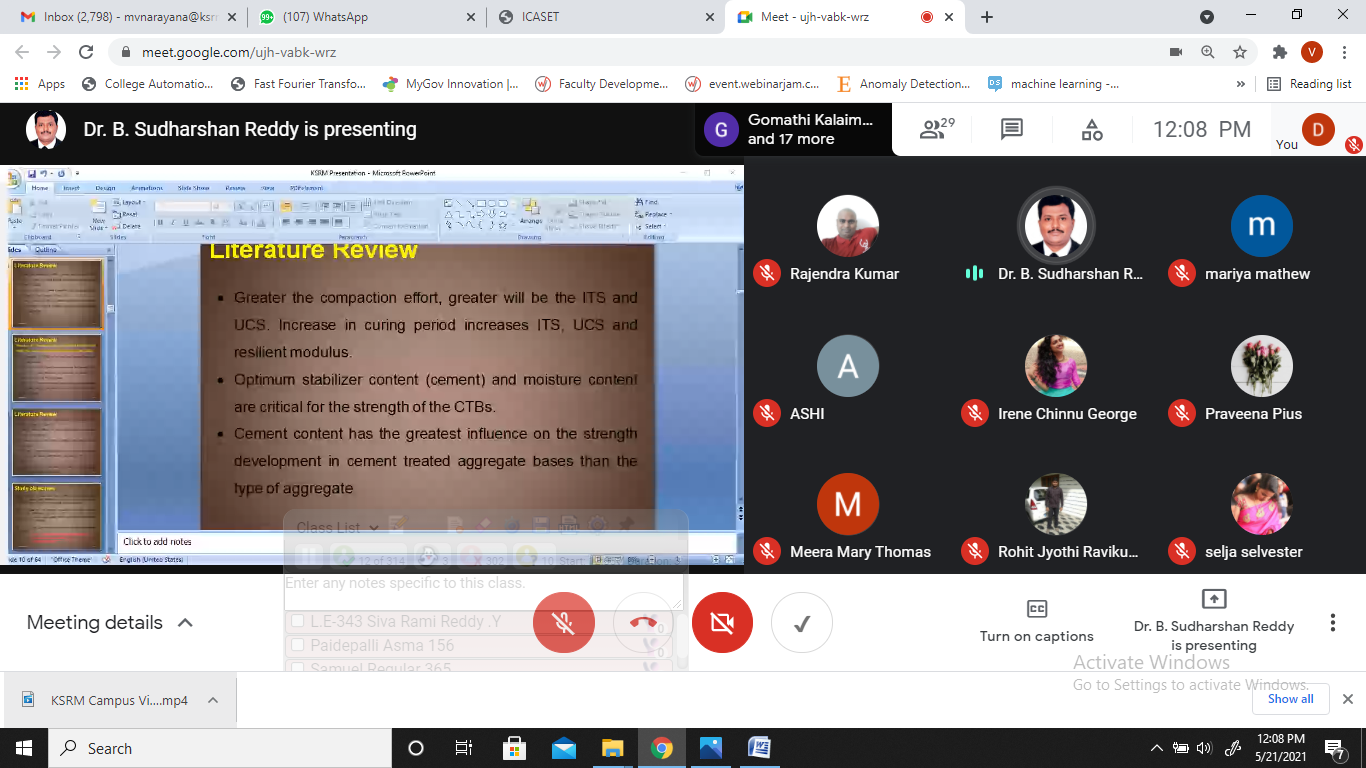
Task: Click the save floppy-disk icon in attendance overlay
Action: tap(541, 524)
